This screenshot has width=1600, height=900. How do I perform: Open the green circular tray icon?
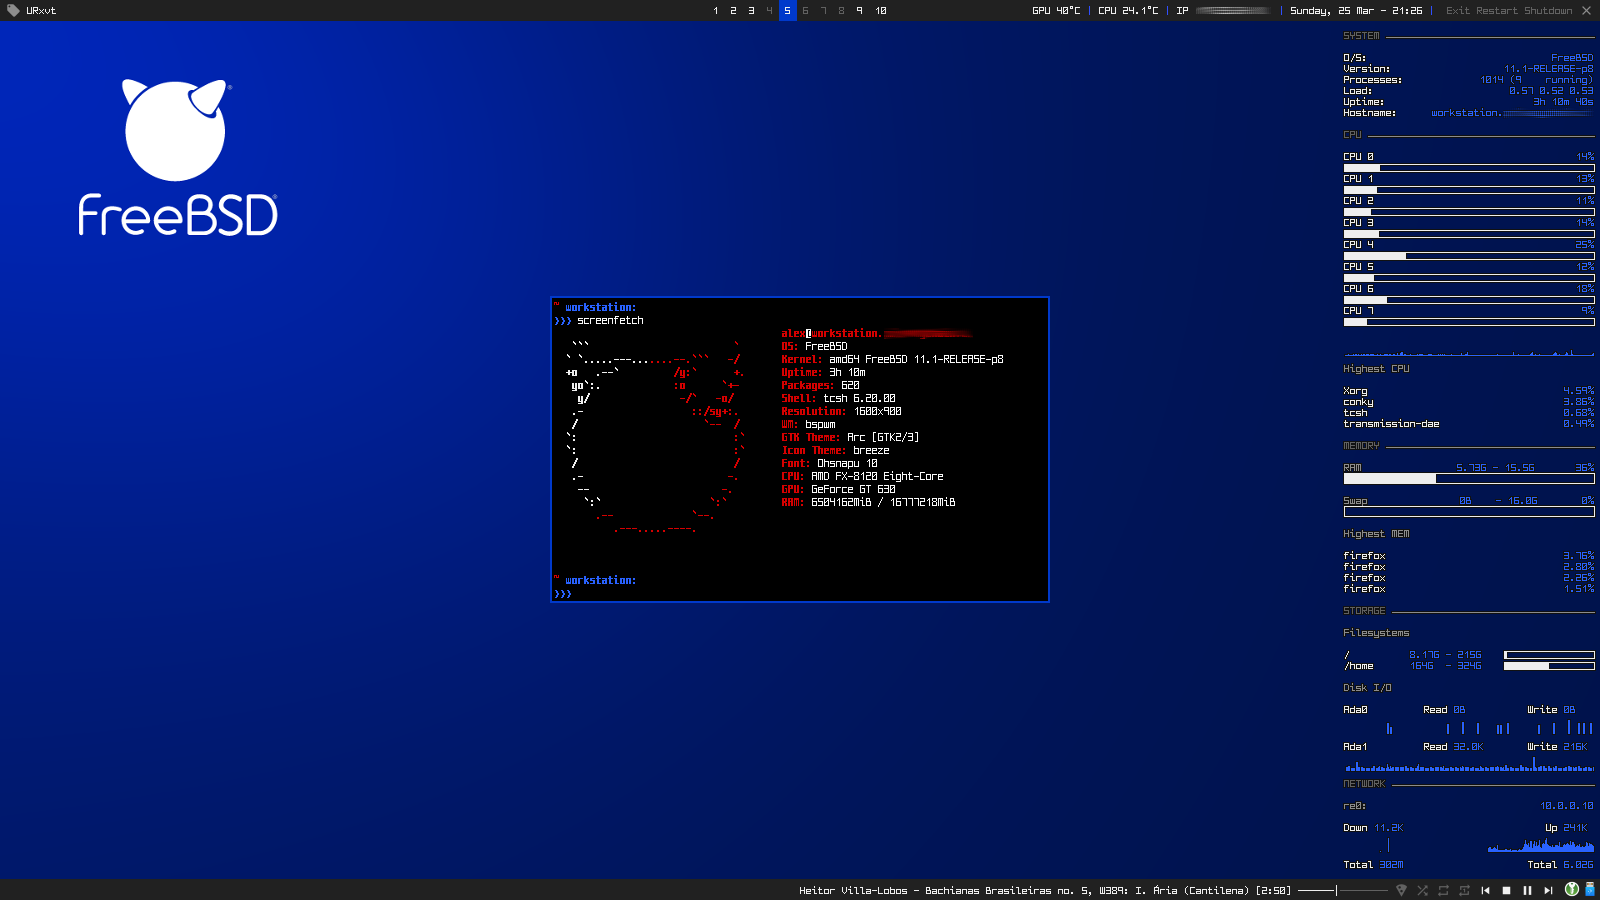1572,889
